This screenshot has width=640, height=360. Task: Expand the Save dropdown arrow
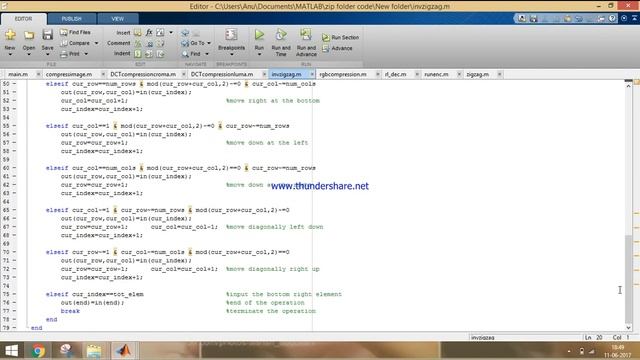click(x=47, y=54)
